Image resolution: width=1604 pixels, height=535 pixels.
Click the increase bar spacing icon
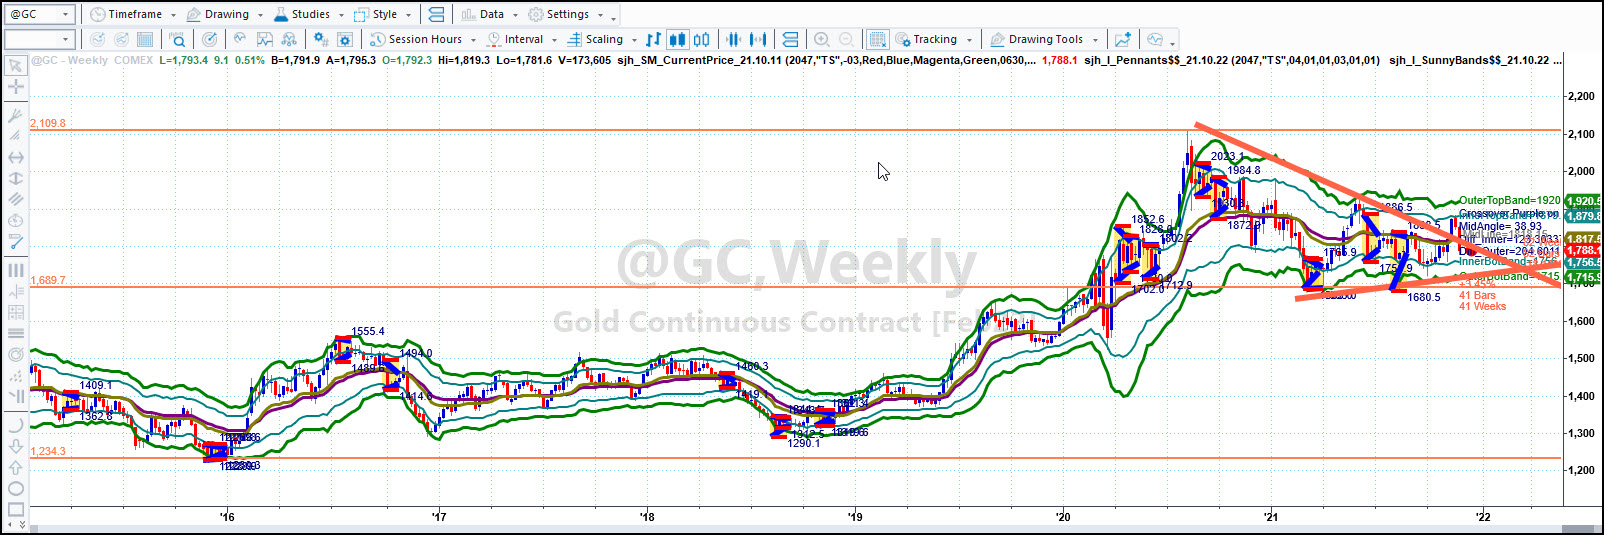[758, 39]
